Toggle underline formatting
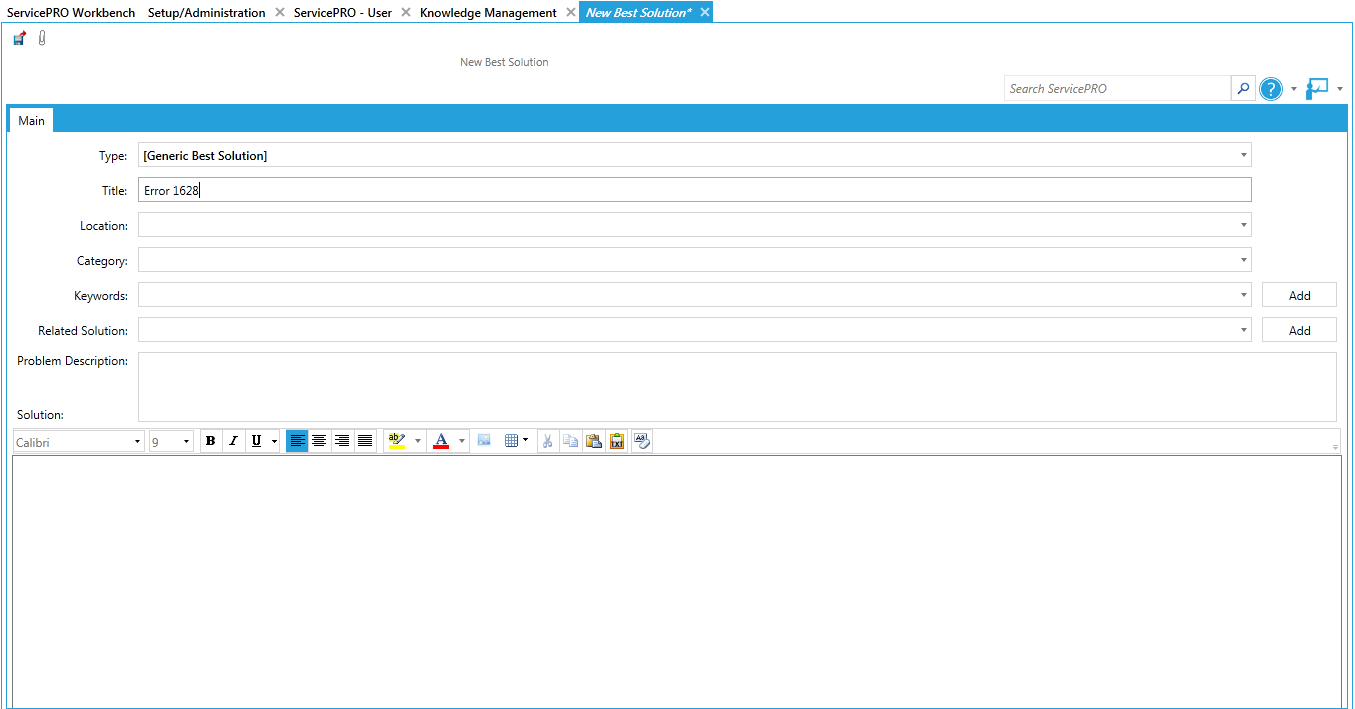1355x709 pixels. (x=257, y=441)
